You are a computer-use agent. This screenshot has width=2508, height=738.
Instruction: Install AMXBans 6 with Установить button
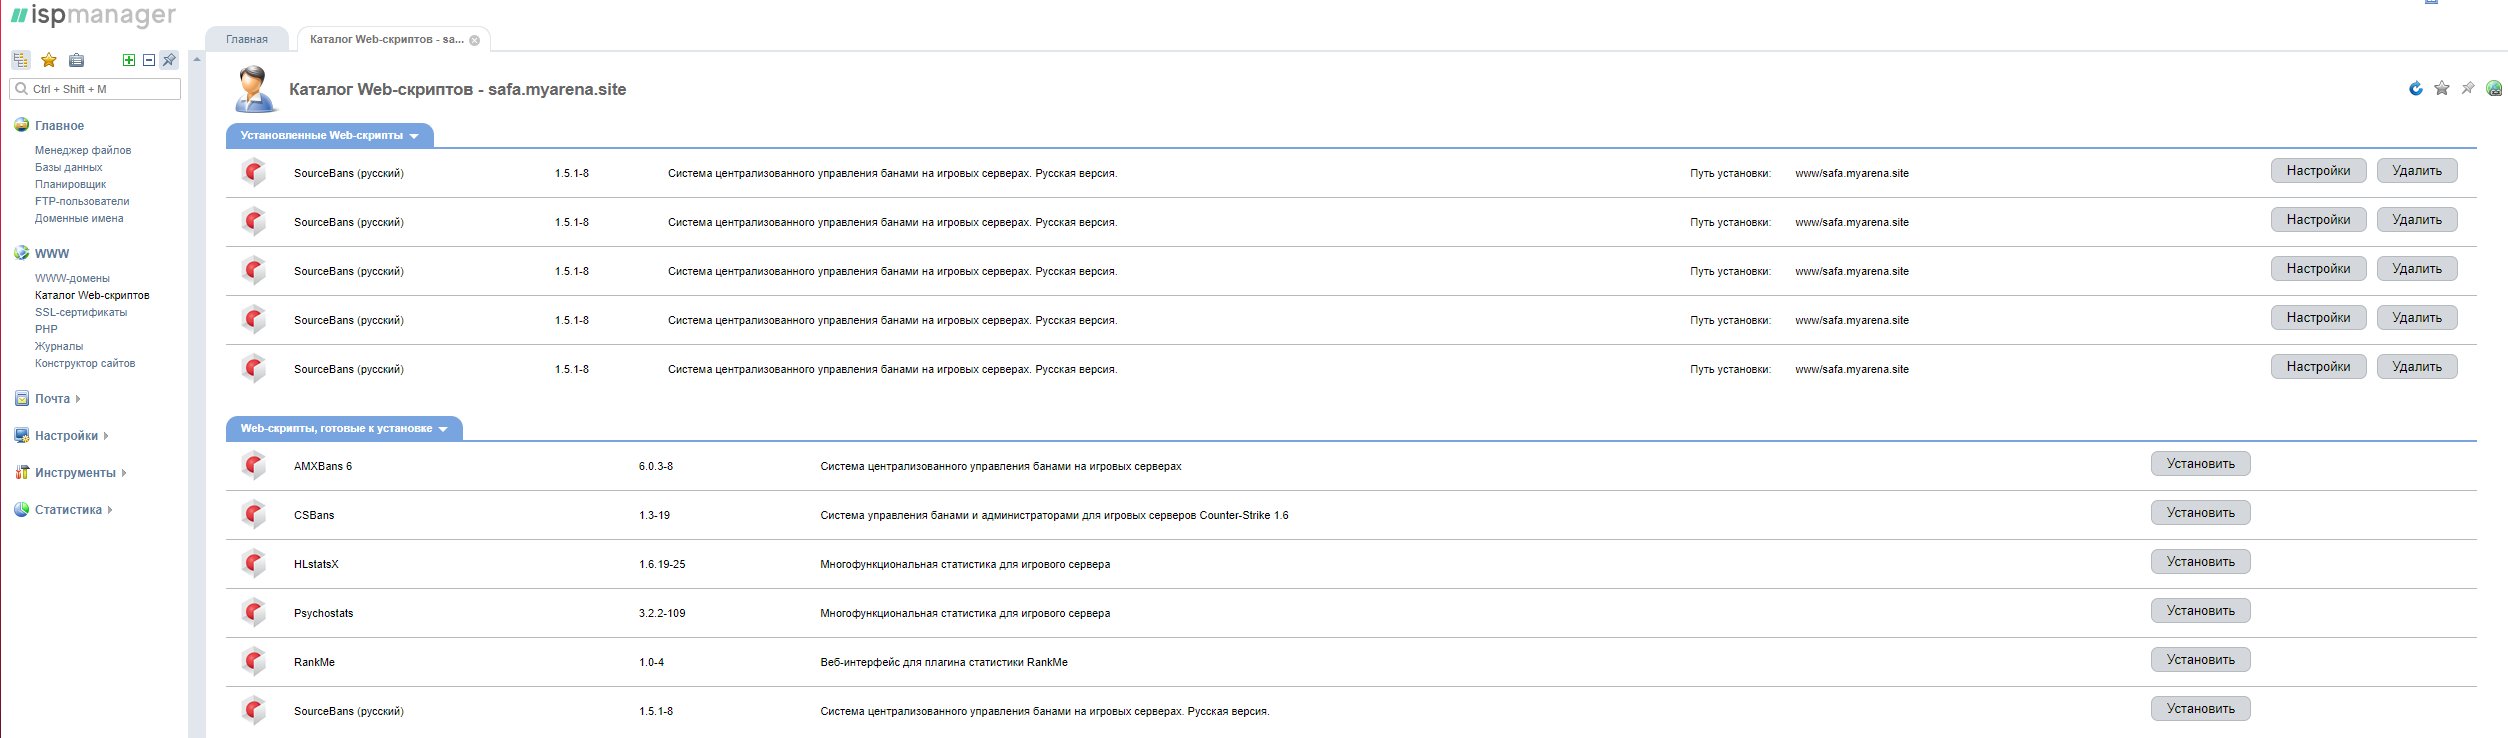pos(2200,464)
